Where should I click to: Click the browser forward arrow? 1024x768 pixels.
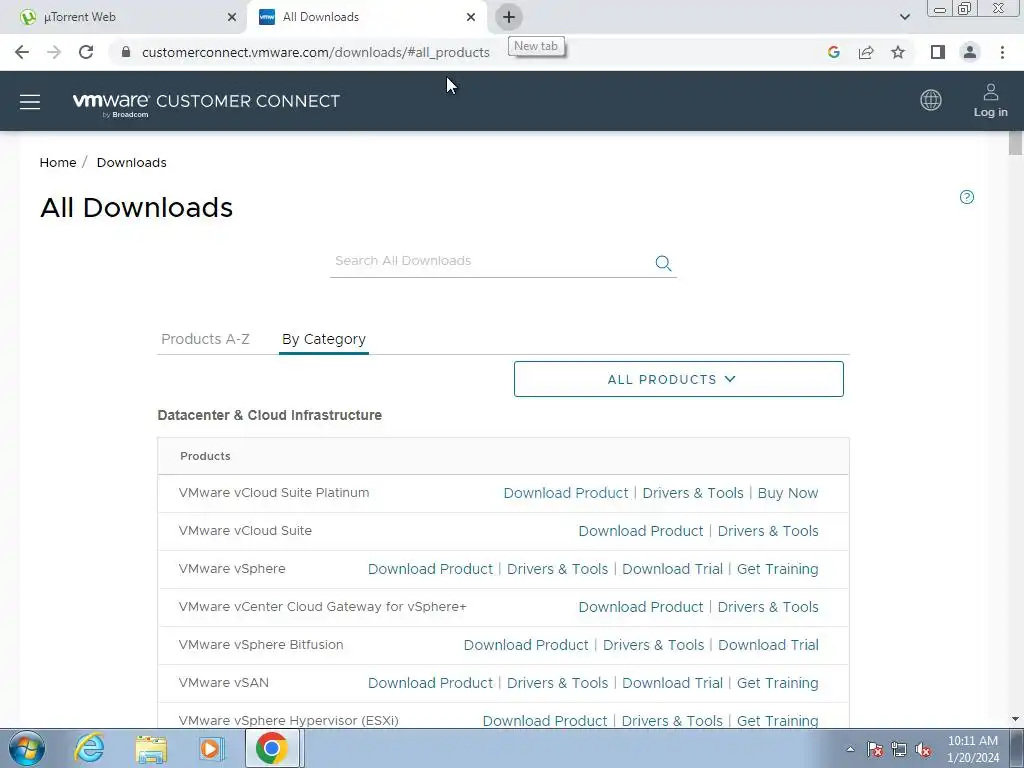(54, 52)
